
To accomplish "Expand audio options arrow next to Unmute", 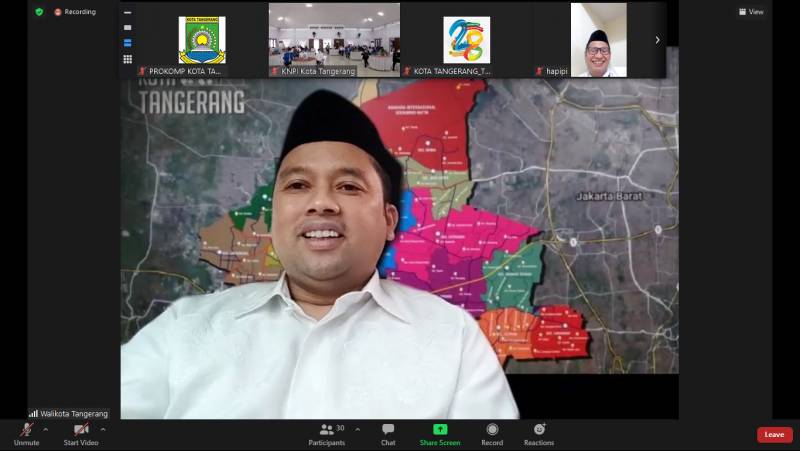I will point(45,429).
